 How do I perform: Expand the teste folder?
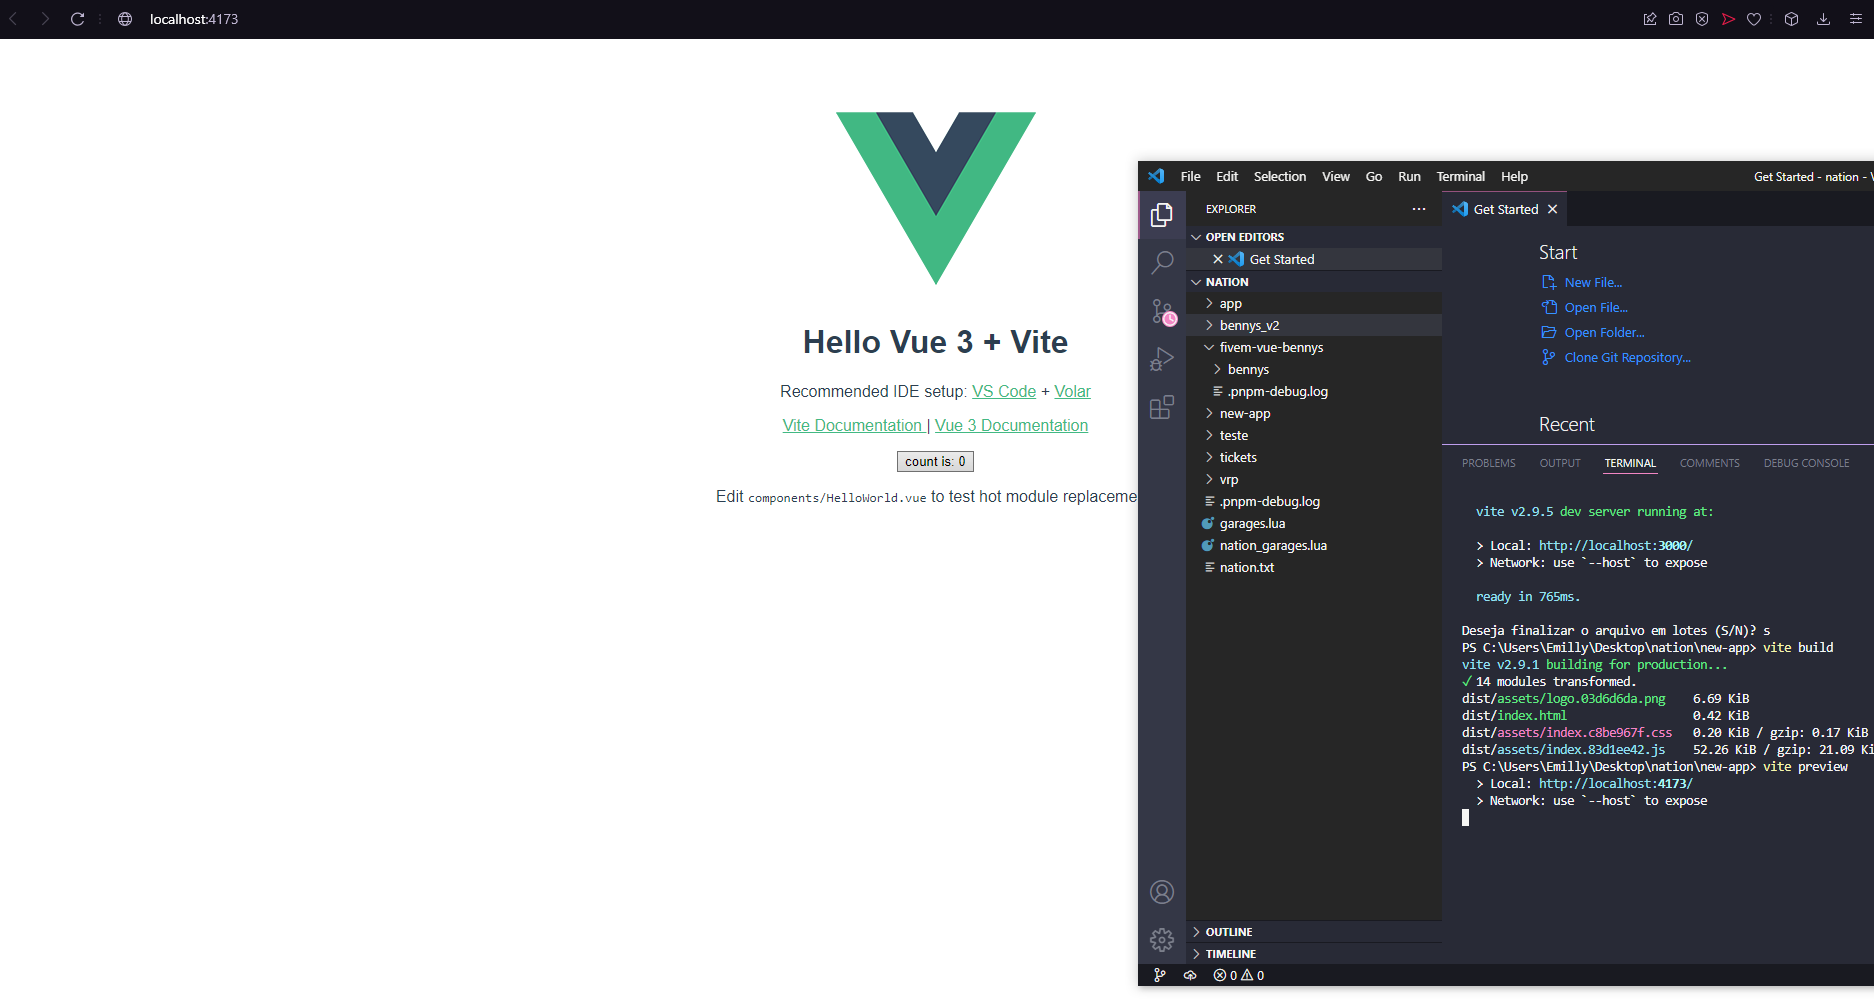click(1314, 436)
